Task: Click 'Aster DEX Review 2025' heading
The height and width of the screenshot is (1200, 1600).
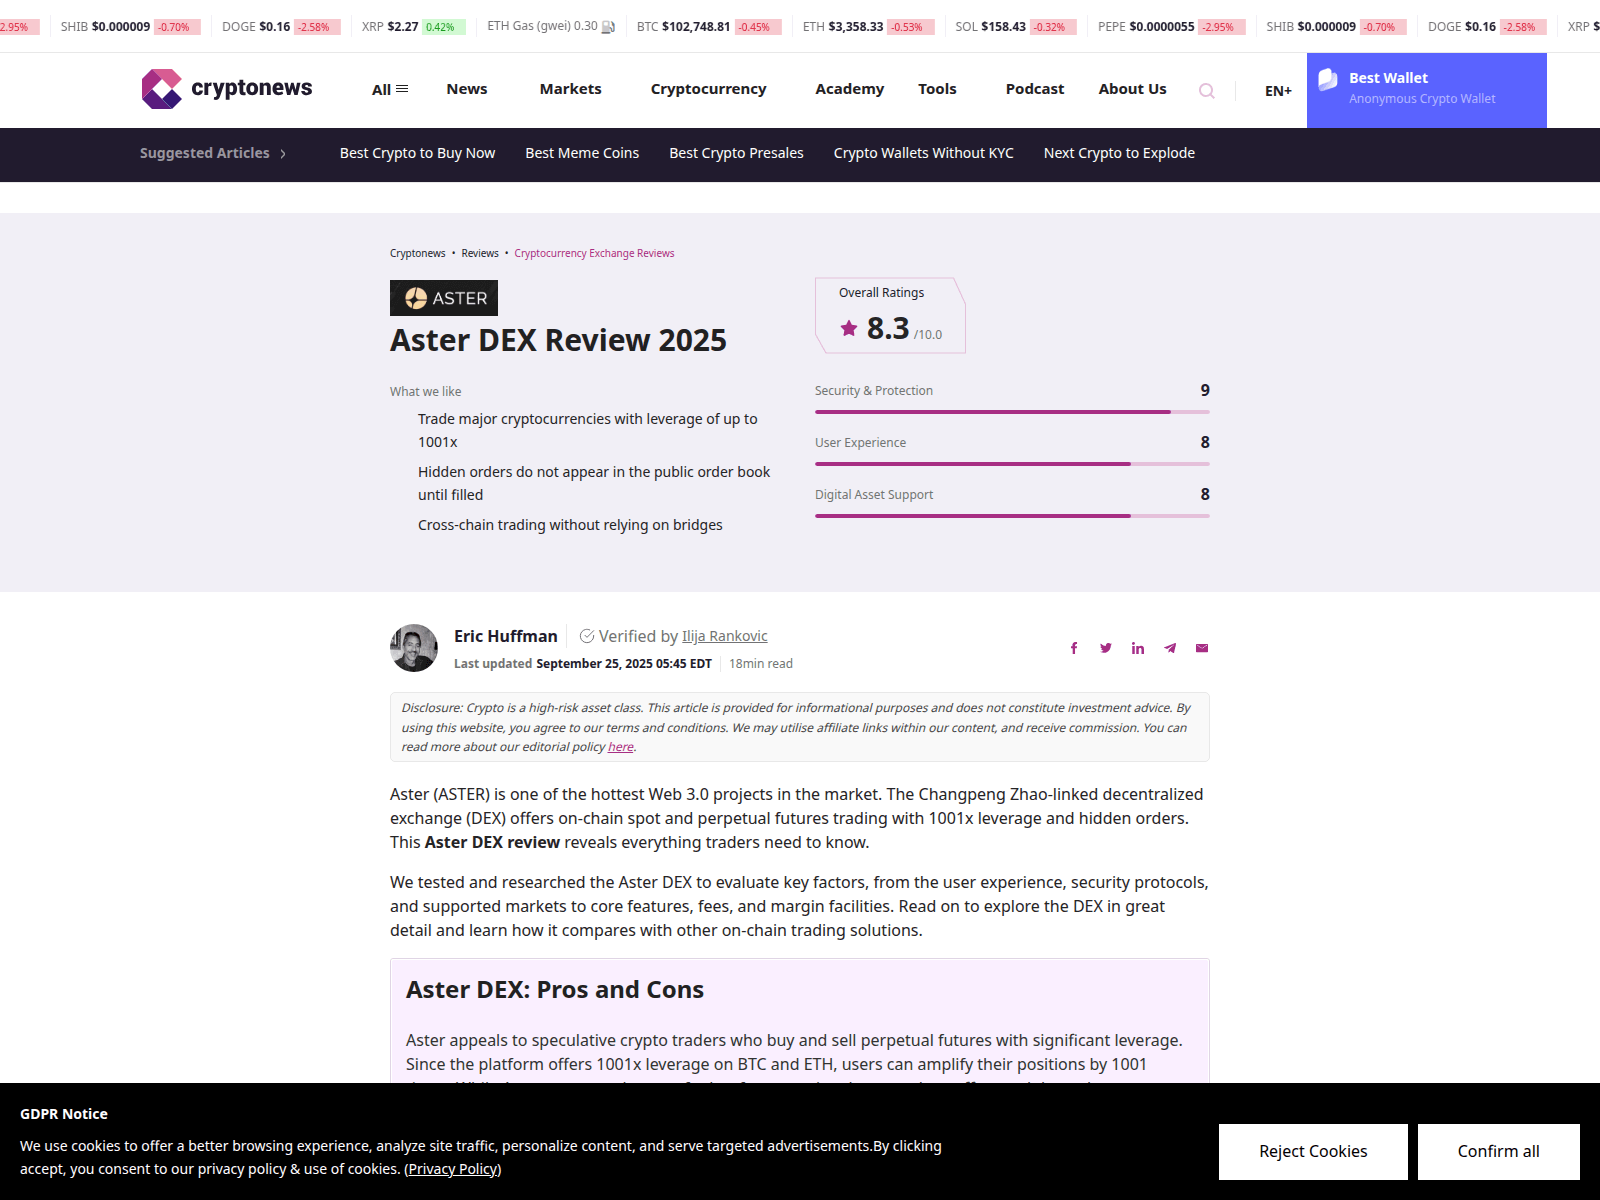Action: pyautogui.click(x=558, y=340)
